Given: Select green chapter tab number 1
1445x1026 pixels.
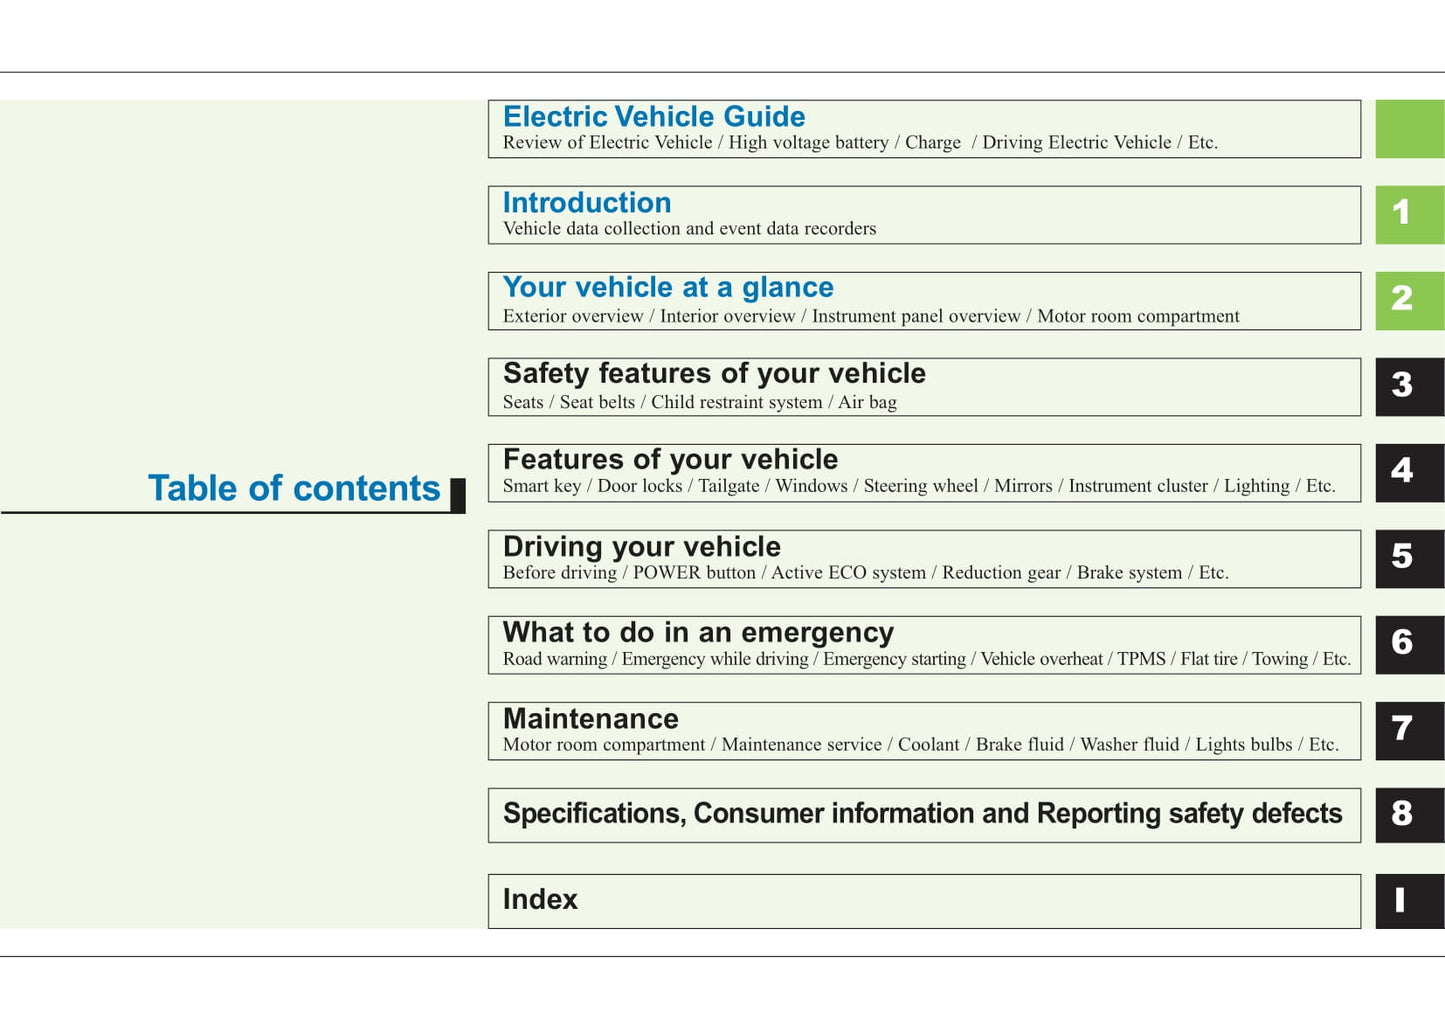Looking at the screenshot, I should point(1409,214).
